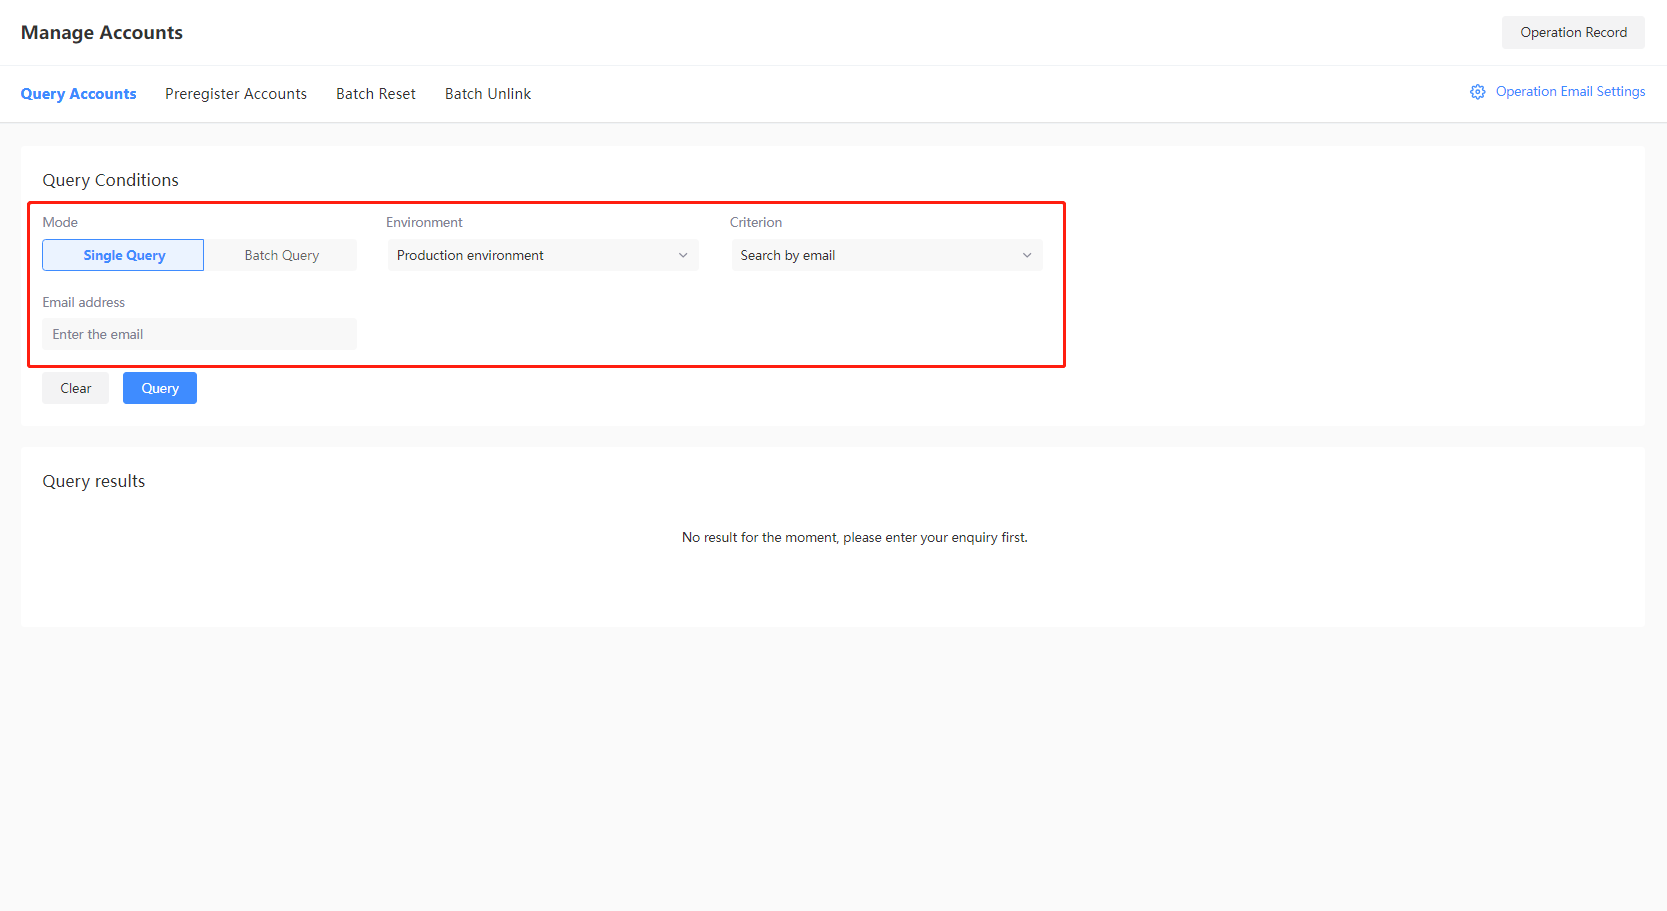Click the Manage Accounts heading
1667x911 pixels.
click(101, 32)
